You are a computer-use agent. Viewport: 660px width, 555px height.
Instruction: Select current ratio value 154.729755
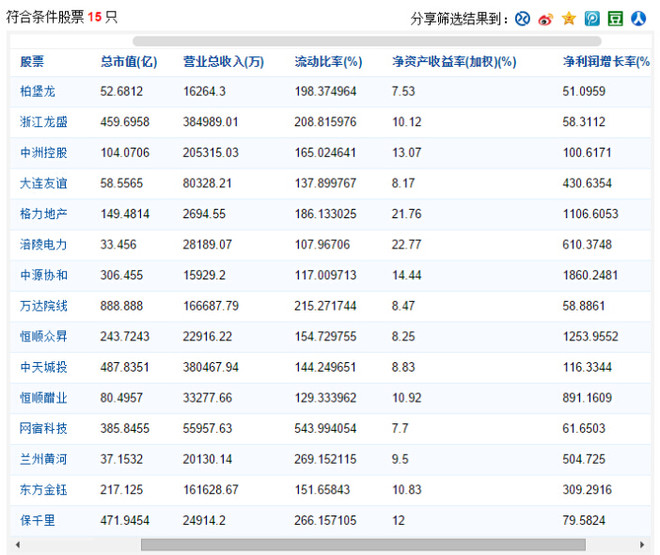(325, 337)
